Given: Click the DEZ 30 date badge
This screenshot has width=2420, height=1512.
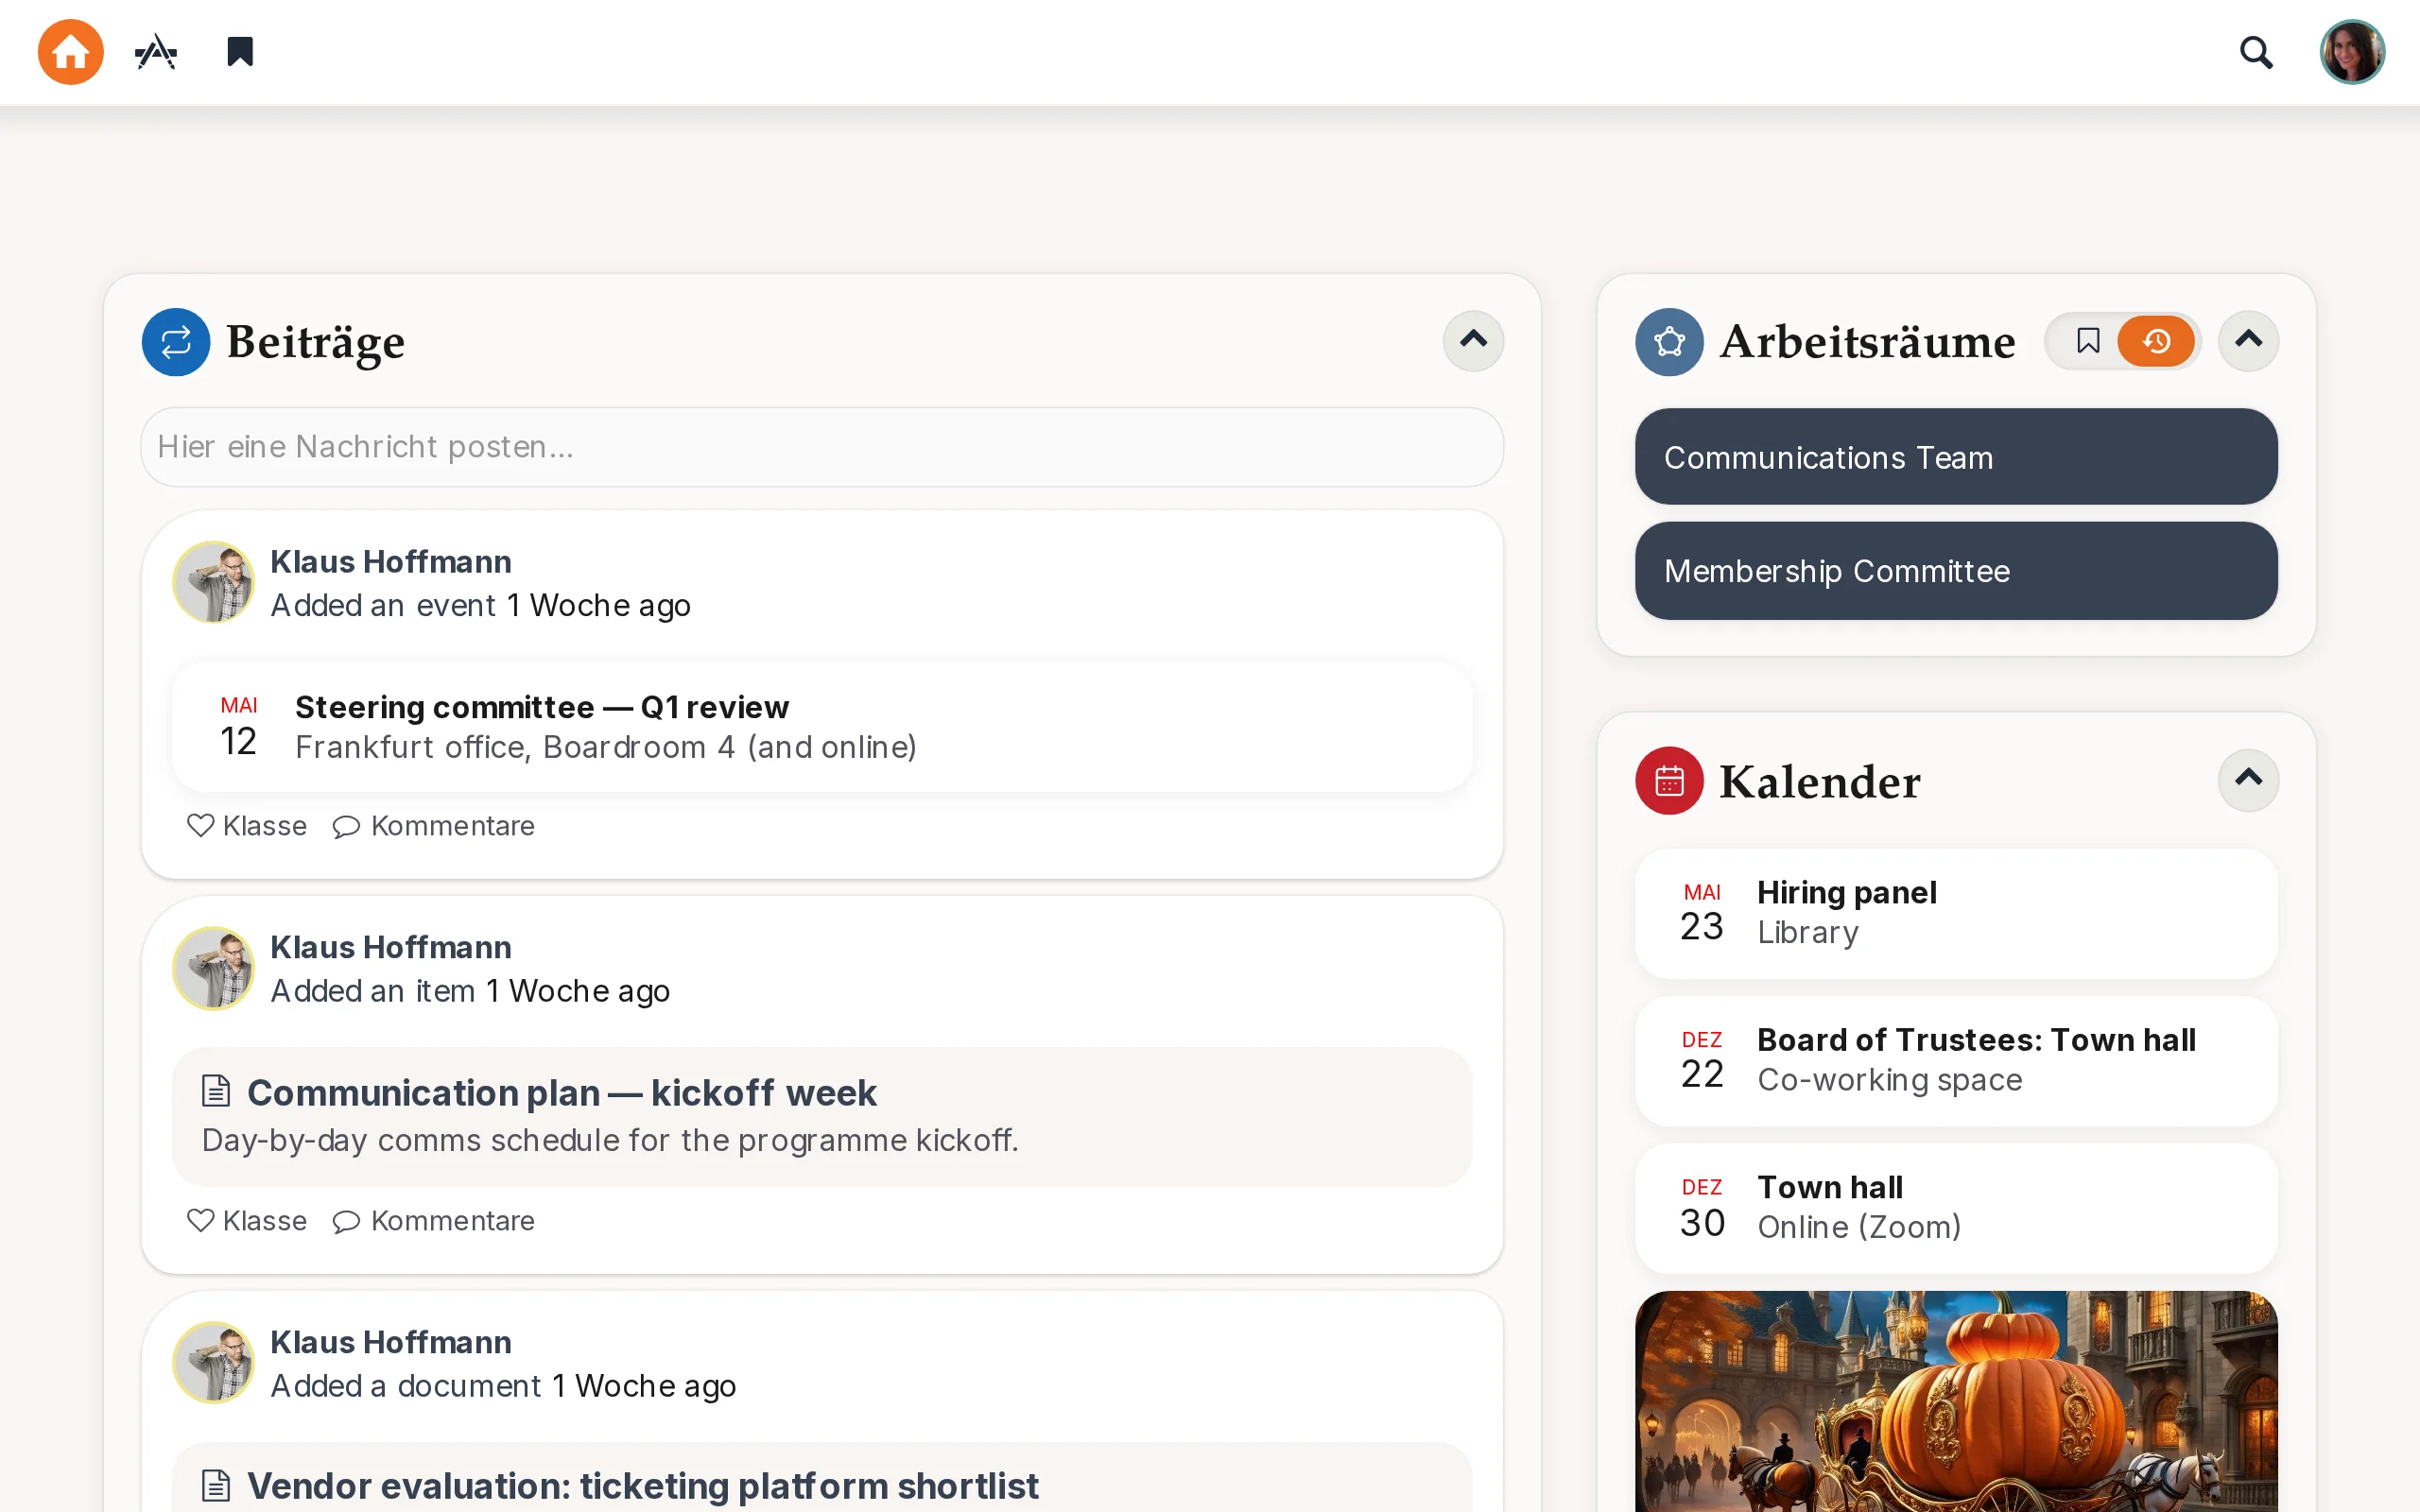Looking at the screenshot, I should coord(1702,1208).
